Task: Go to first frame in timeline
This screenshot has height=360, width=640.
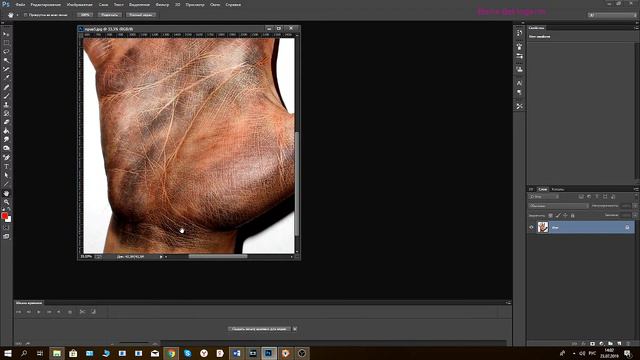Action: click(x=19, y=312)
